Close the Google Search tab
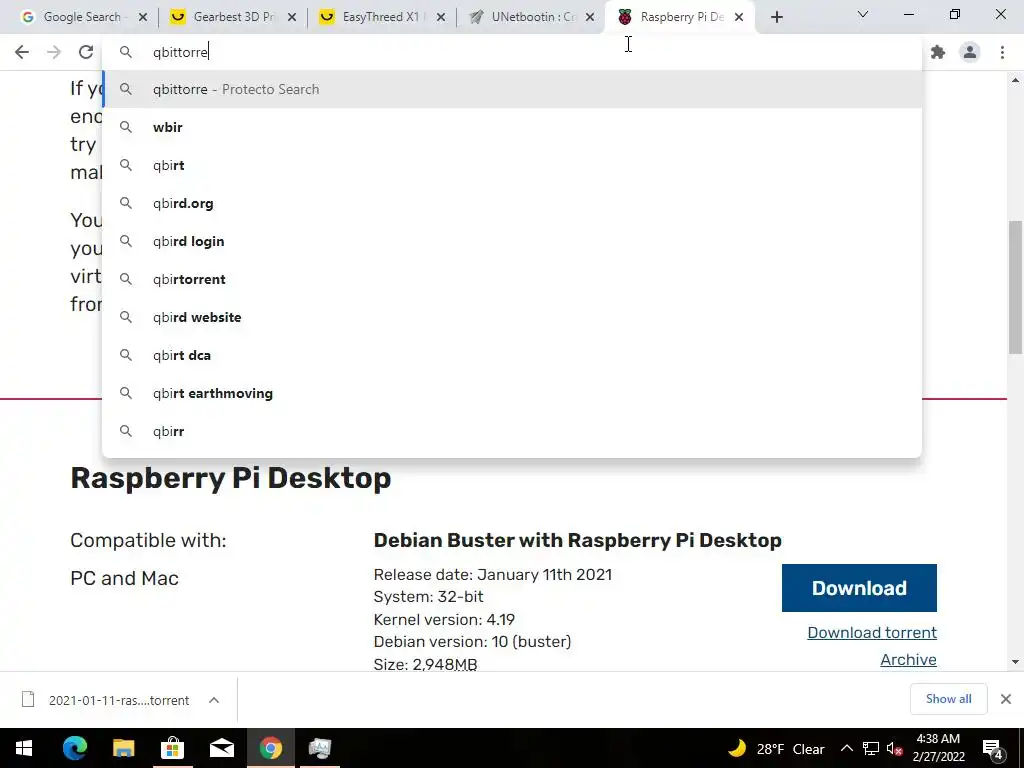 [x=143, y=18]
